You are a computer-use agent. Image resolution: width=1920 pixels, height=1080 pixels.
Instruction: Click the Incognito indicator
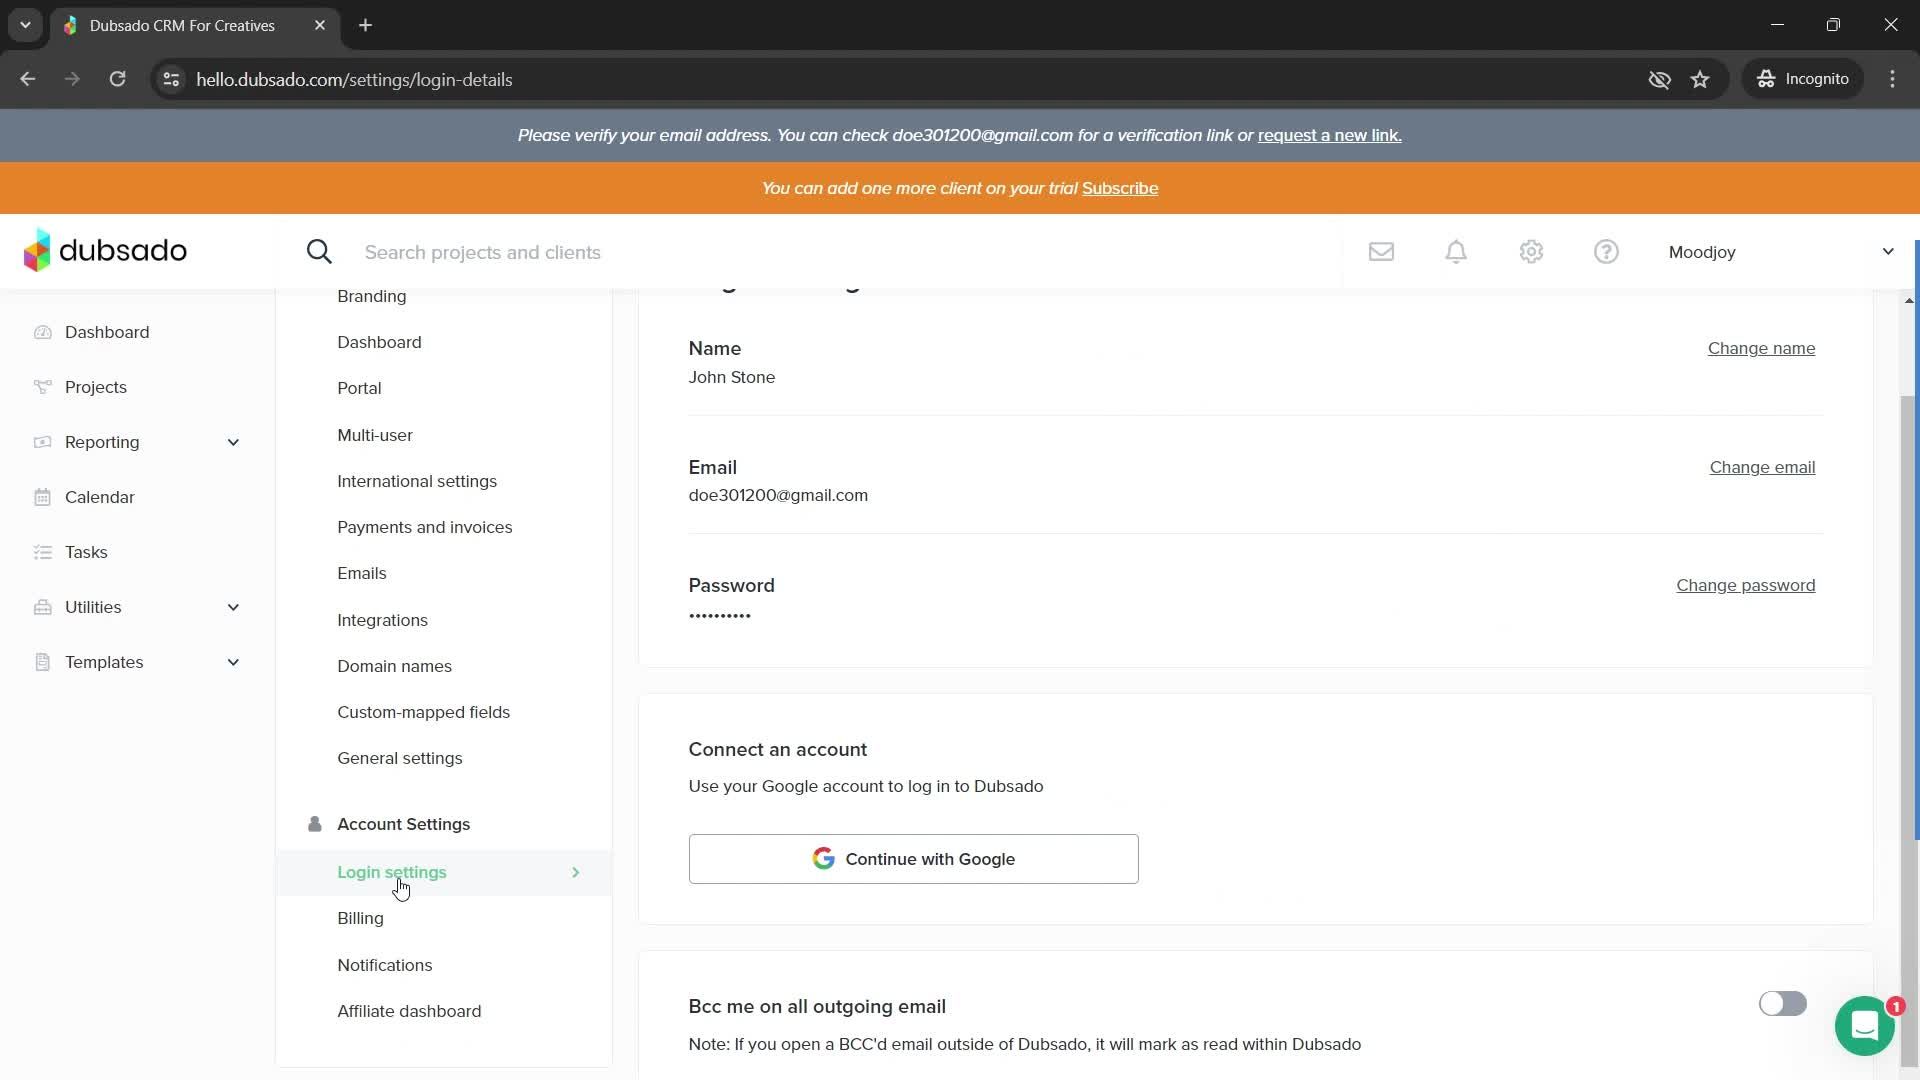[1803, 79]
